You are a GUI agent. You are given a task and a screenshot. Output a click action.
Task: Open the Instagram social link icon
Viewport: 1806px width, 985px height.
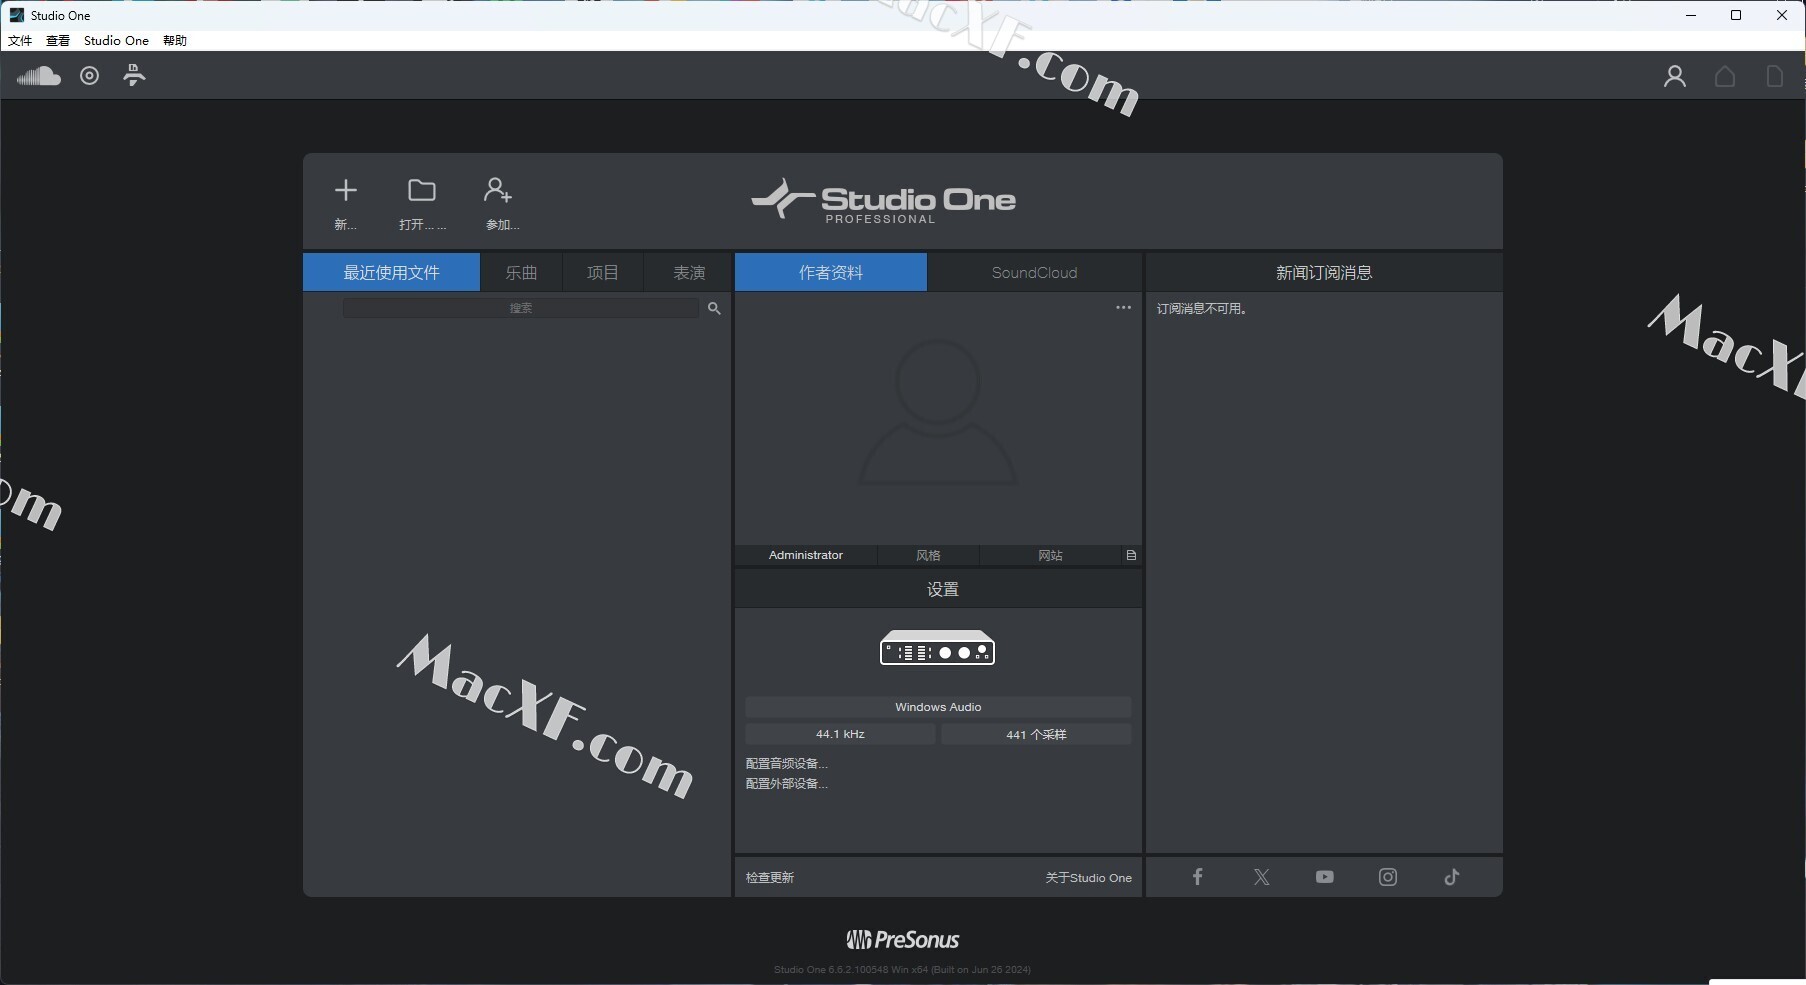(x=1388, y=877)
